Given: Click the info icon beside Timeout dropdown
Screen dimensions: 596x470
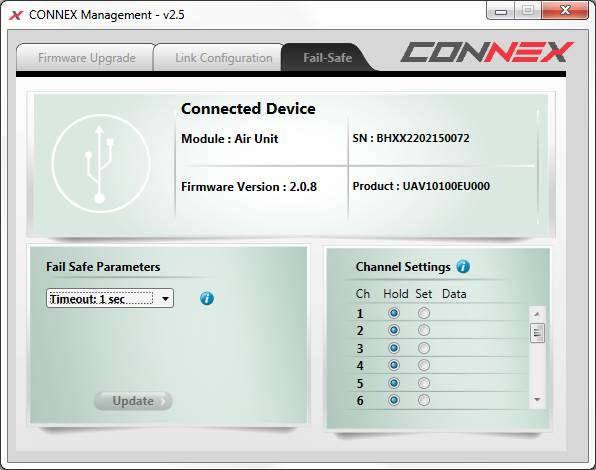Looking at the screenshot, I should [x=207, y=298].
